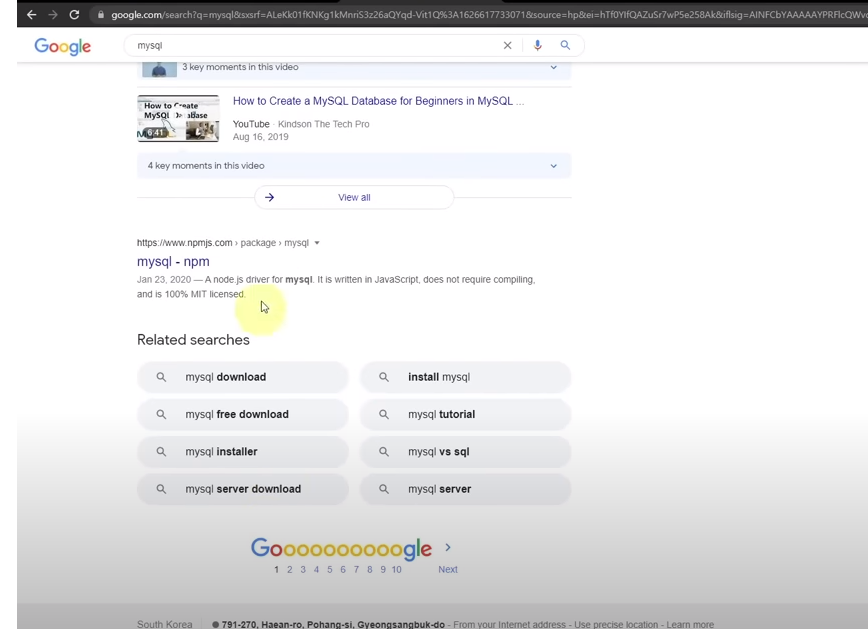The width and height of the screenshot is (868, 629).
Task: Go back with the browser back arrow
Action: pyautogui.click(x=32, y=14)
